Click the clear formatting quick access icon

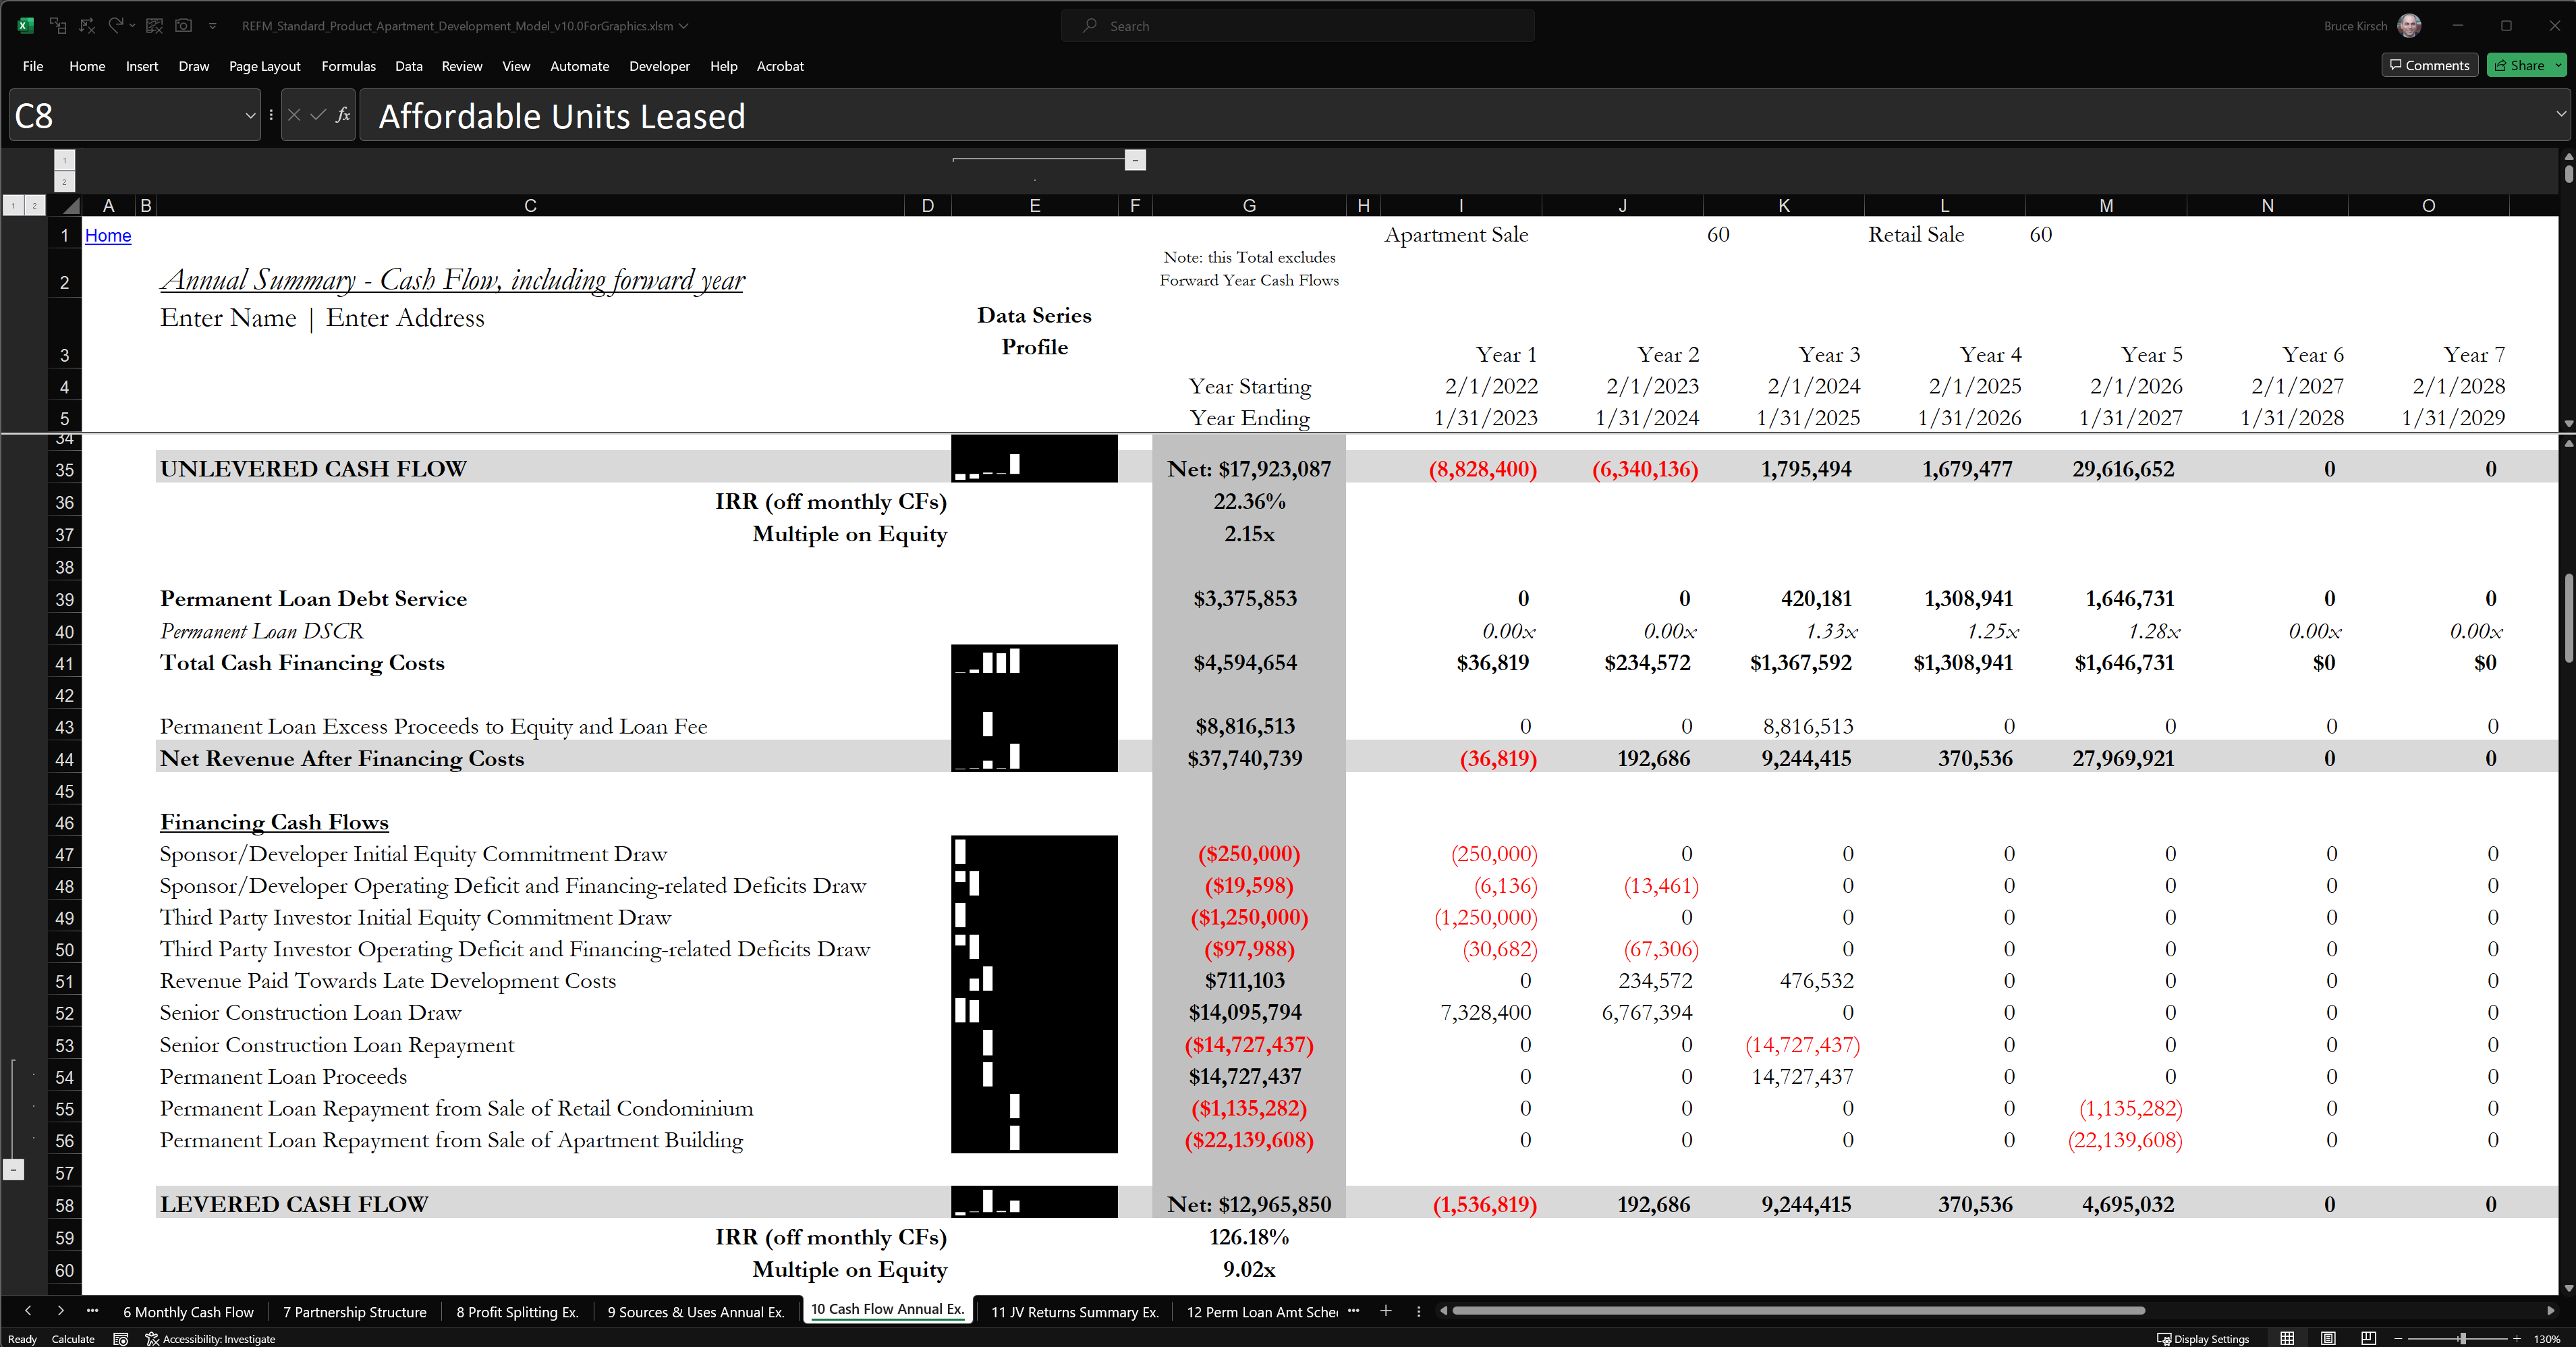[154, 25]
